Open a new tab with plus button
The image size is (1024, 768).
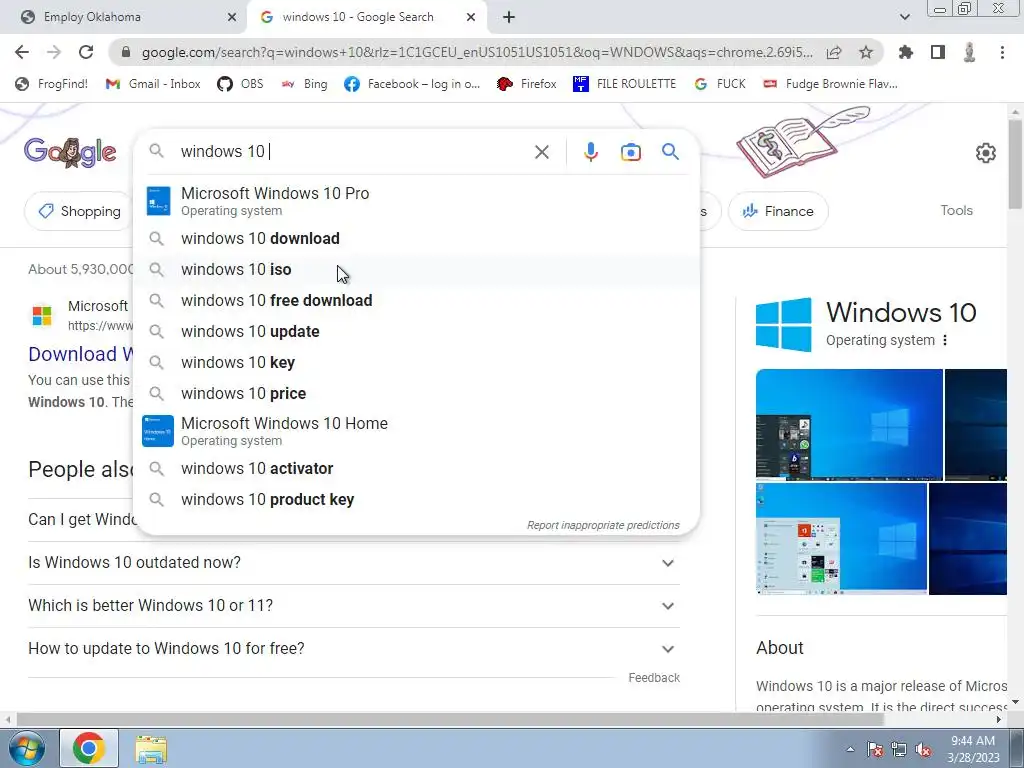coord(509,17)
